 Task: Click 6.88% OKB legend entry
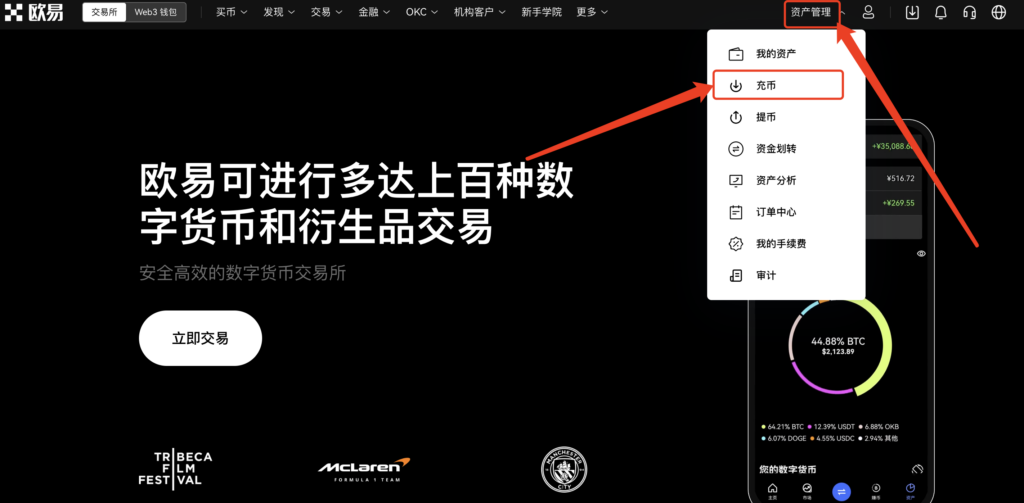point(879,427)
